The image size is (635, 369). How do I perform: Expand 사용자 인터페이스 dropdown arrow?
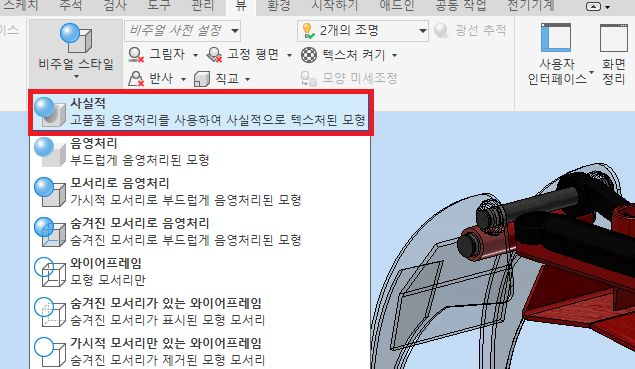click(591, 73)
